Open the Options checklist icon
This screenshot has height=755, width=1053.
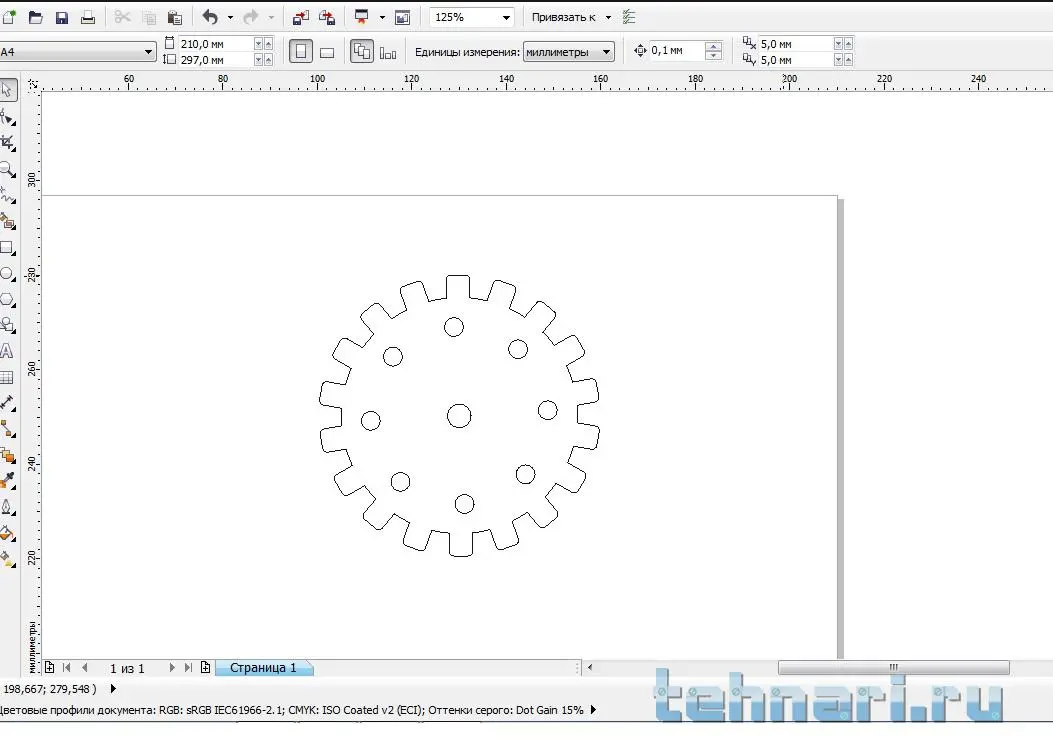629,17
